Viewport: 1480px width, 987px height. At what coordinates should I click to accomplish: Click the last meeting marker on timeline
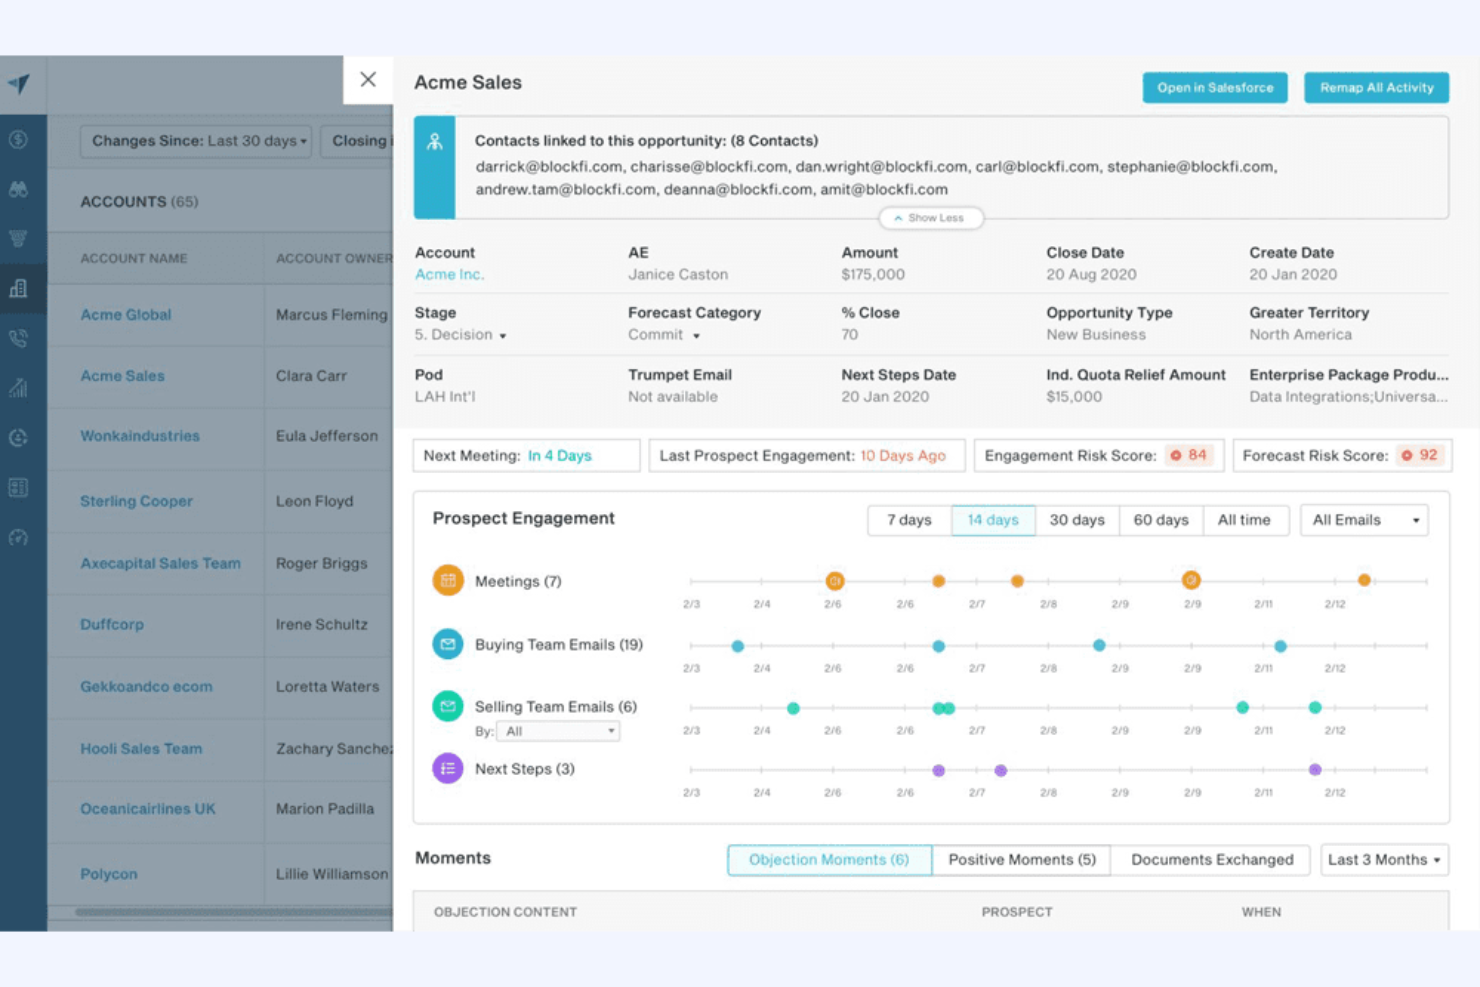point(1364,580)
